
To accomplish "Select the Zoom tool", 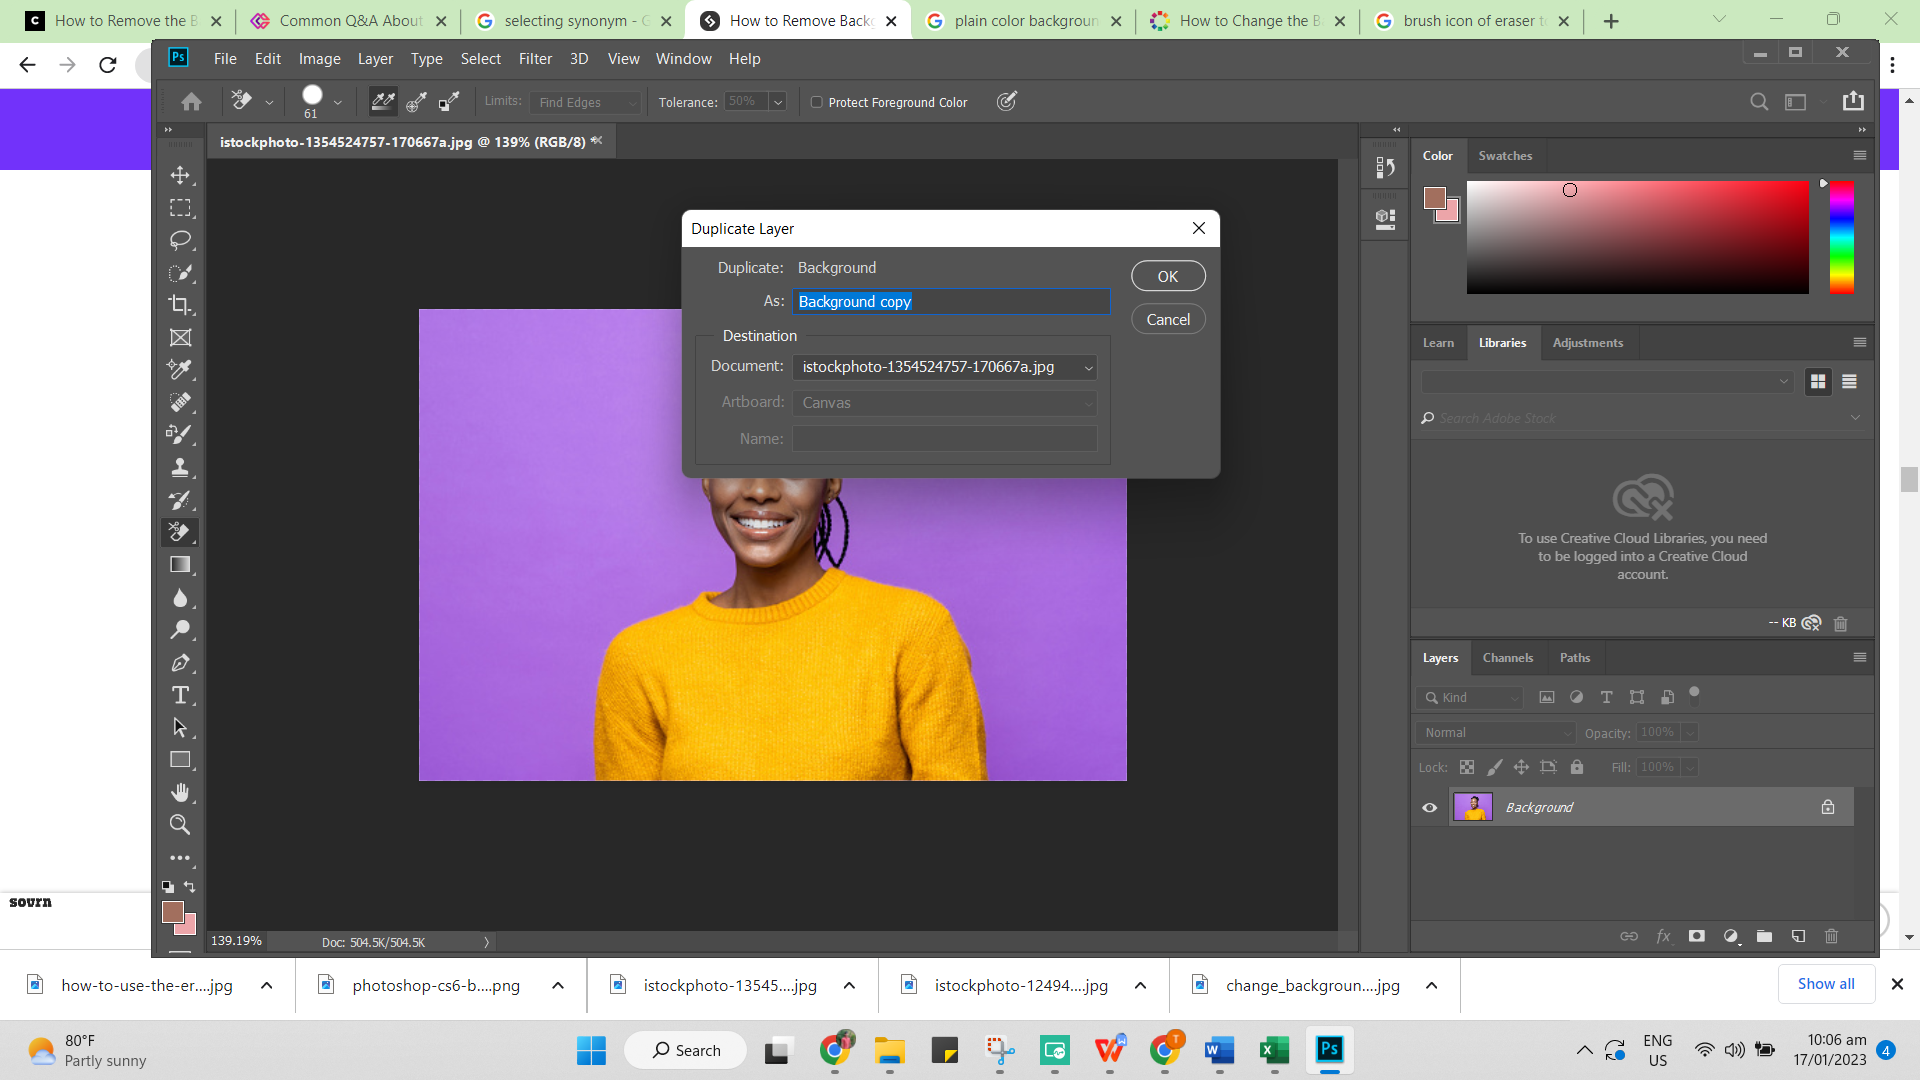I will [x=179, y=823].
